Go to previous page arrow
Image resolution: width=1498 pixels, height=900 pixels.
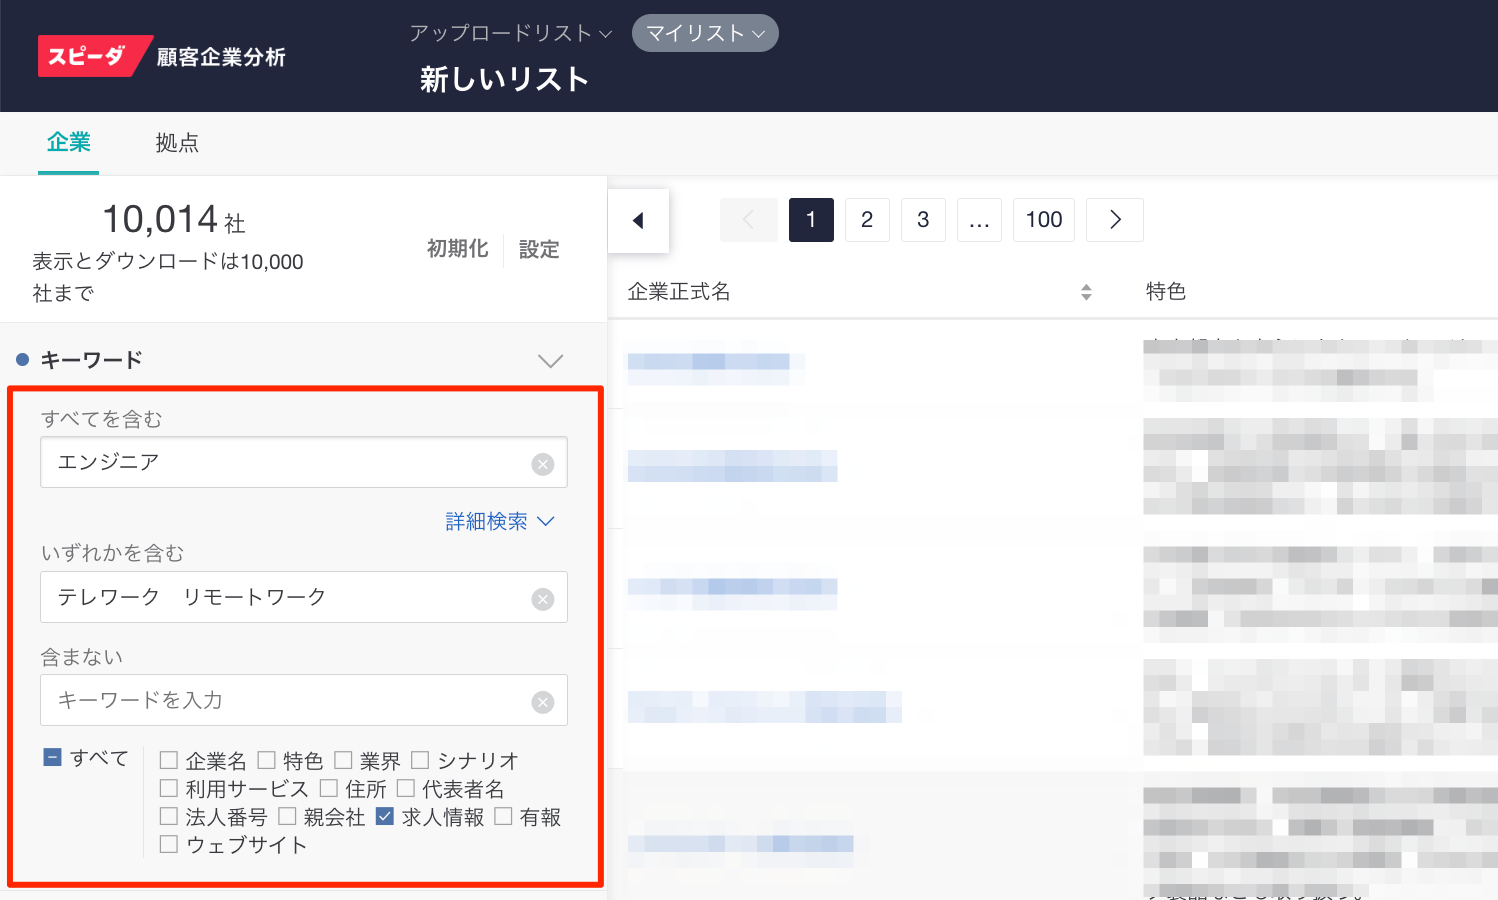click(x=748, y=220)
